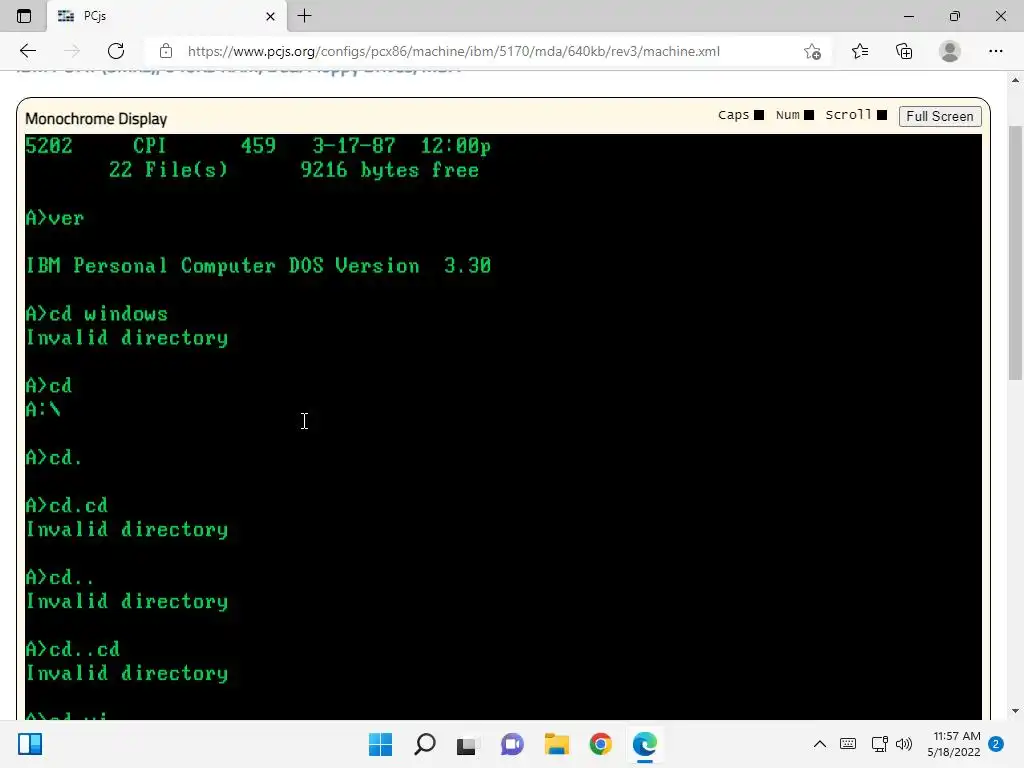Click the scrollbar down arrow
1024x768 pixels.
coord(1014,711)
